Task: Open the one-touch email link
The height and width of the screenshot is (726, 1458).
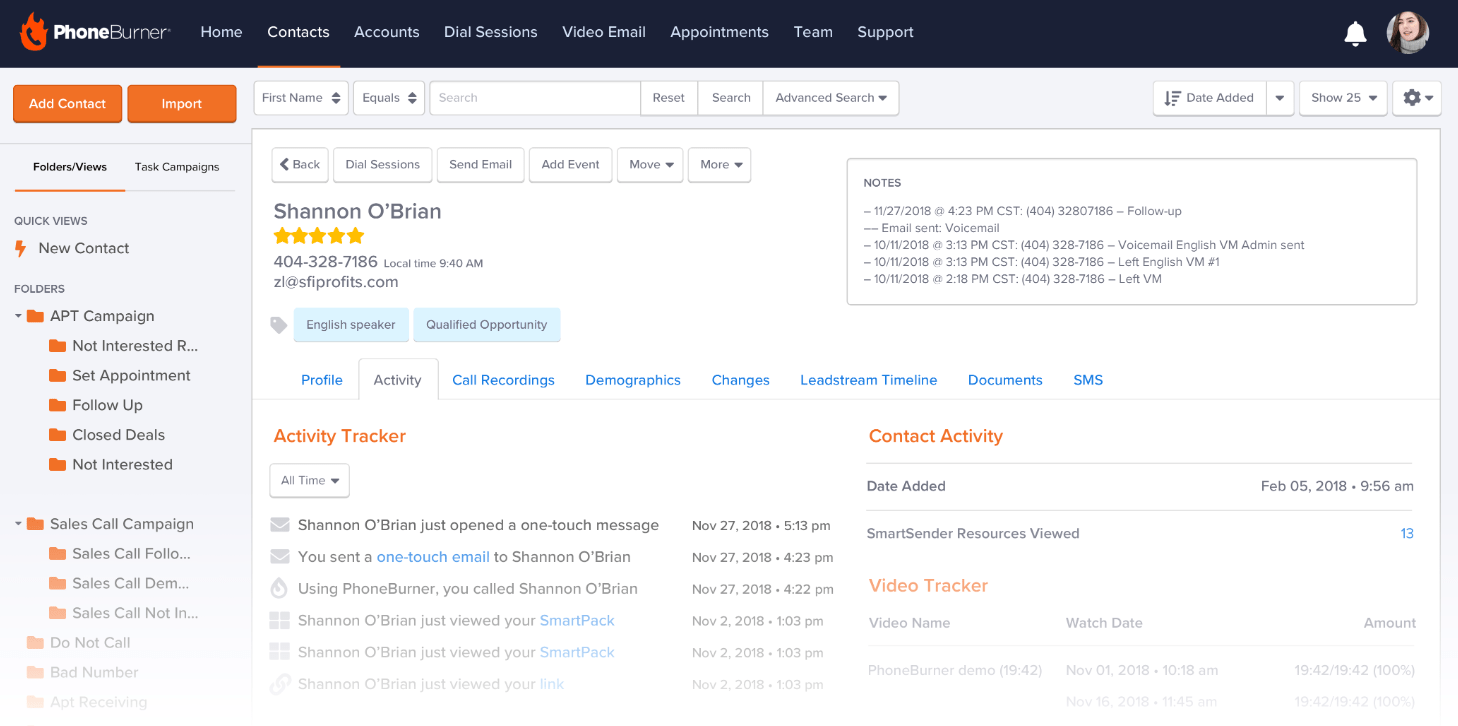Action: click(x=433, y=557)
